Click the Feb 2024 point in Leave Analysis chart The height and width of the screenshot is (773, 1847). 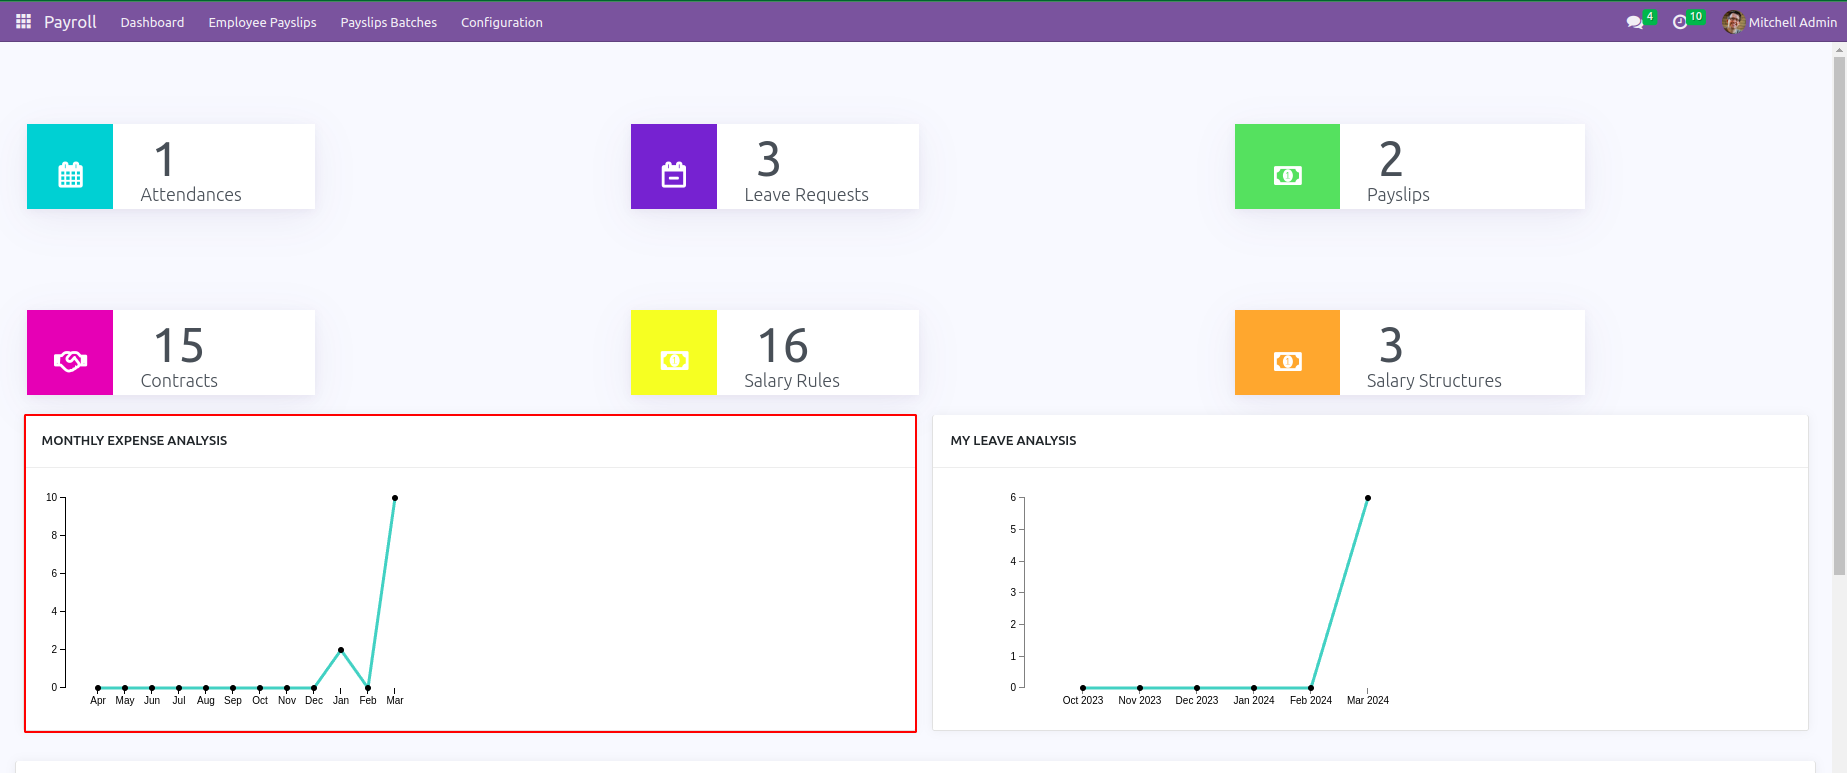click(x=1311, y=688)
